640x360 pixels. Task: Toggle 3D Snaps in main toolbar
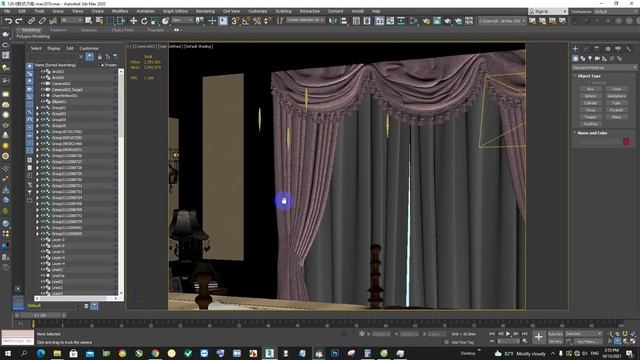pyautogui.click(x=235, y=20)
